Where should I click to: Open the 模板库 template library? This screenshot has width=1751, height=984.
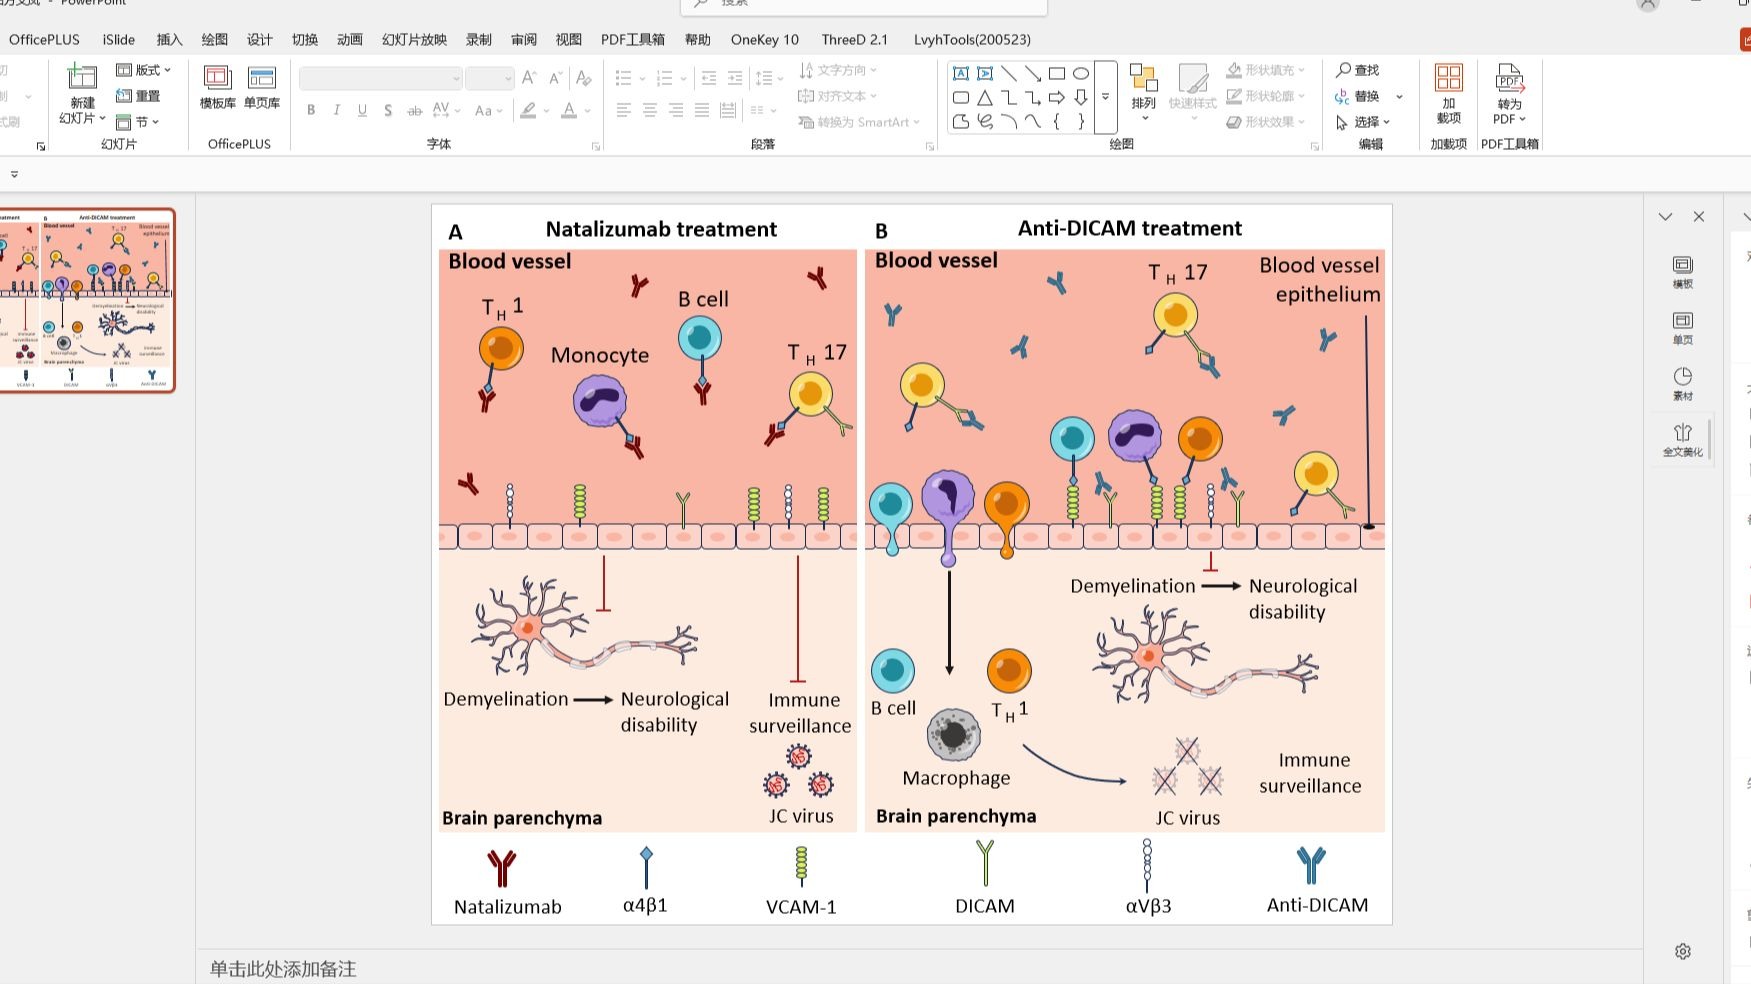tap(217, 87)
